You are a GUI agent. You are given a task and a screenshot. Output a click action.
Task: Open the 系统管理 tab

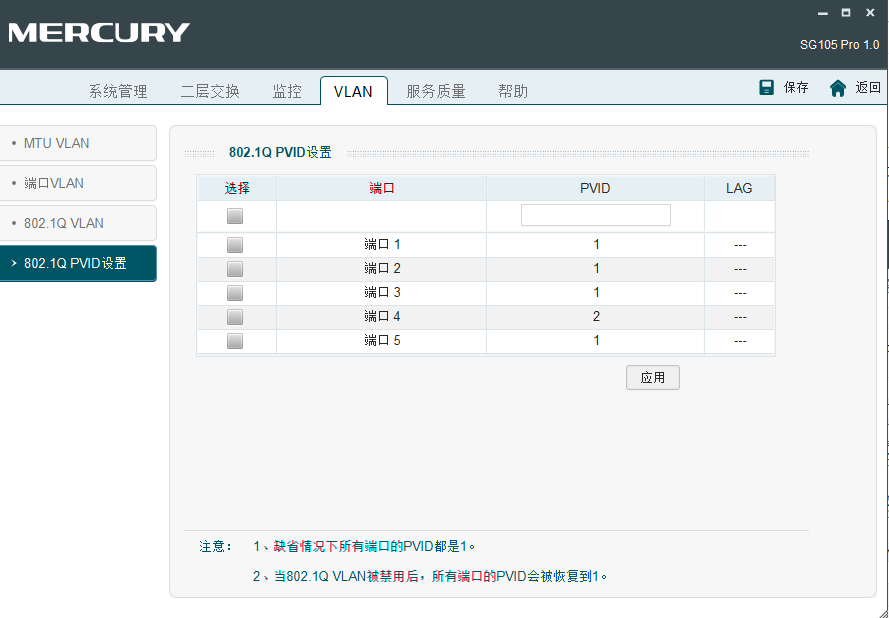pyautogui.click(x=118, y=92)
